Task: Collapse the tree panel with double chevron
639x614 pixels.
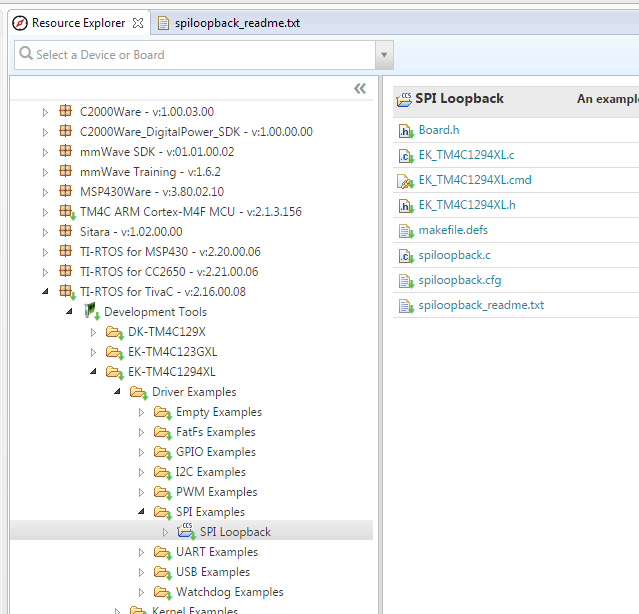Action: tap(360, 88)
